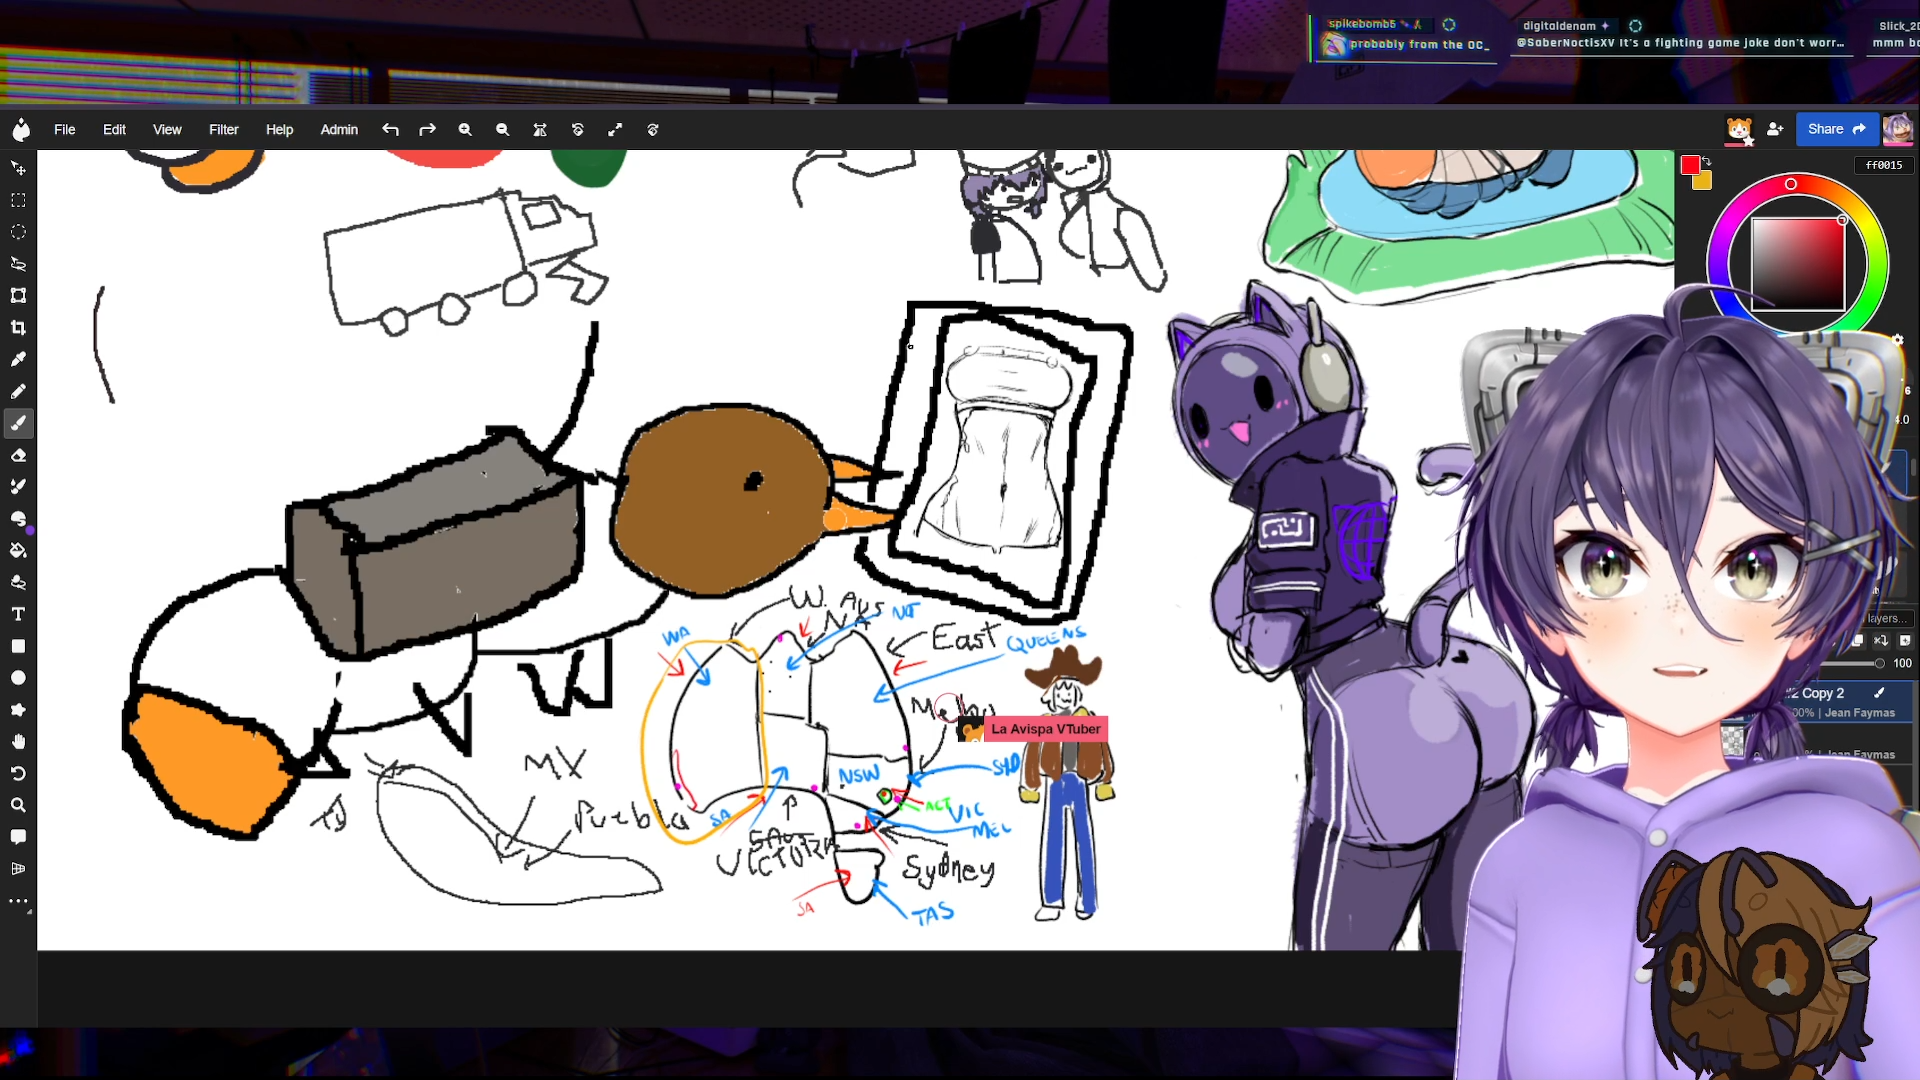Click the blue Share button
The height and width of the screenshot is (1080, 1920).
point(1836,129)
